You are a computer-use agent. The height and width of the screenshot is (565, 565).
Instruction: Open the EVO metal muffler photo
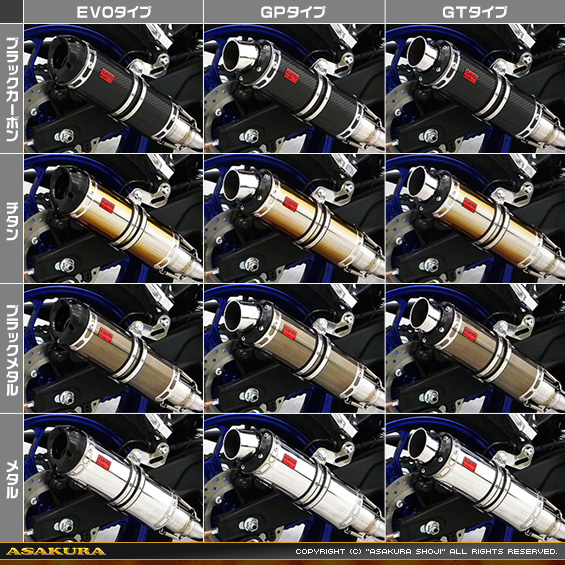(x=114, y=478)
